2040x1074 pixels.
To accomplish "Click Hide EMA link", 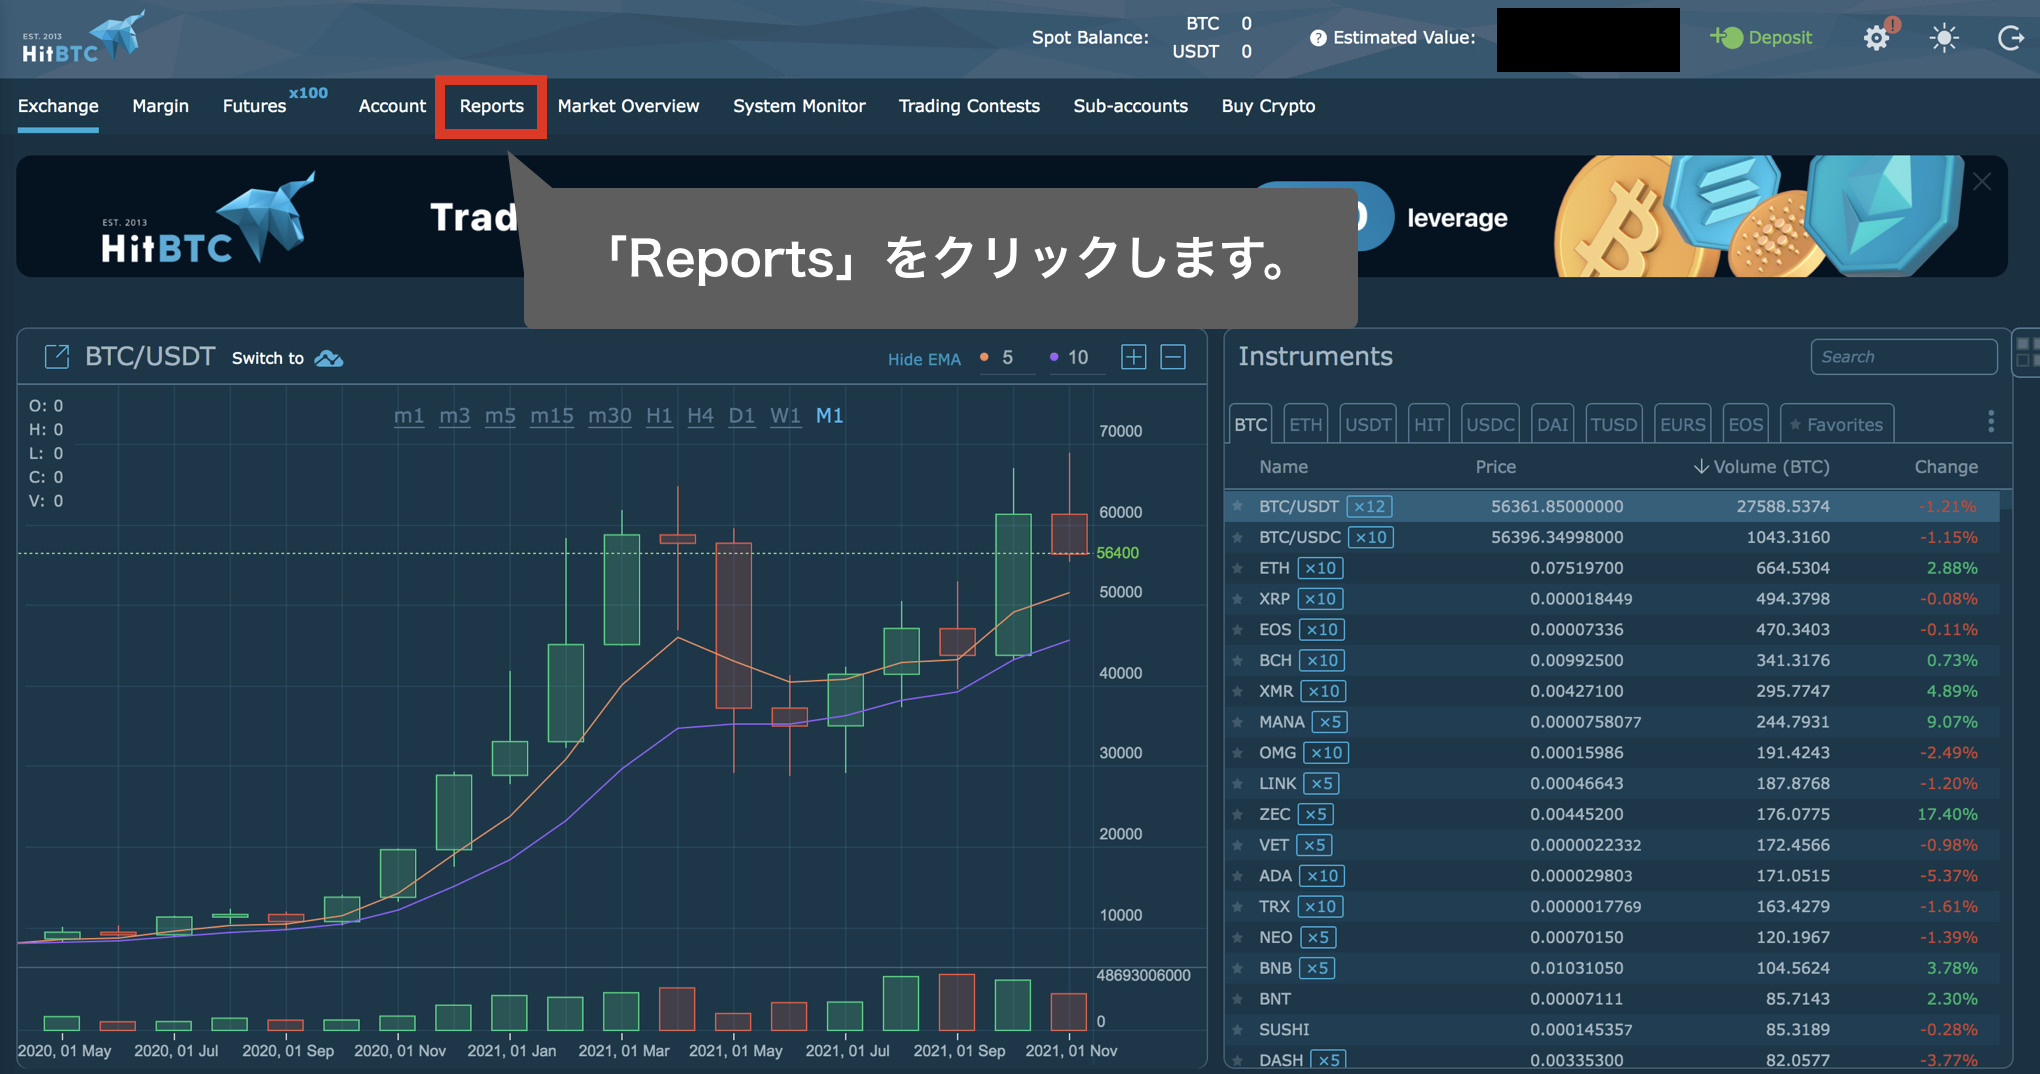I will point(924,359).
